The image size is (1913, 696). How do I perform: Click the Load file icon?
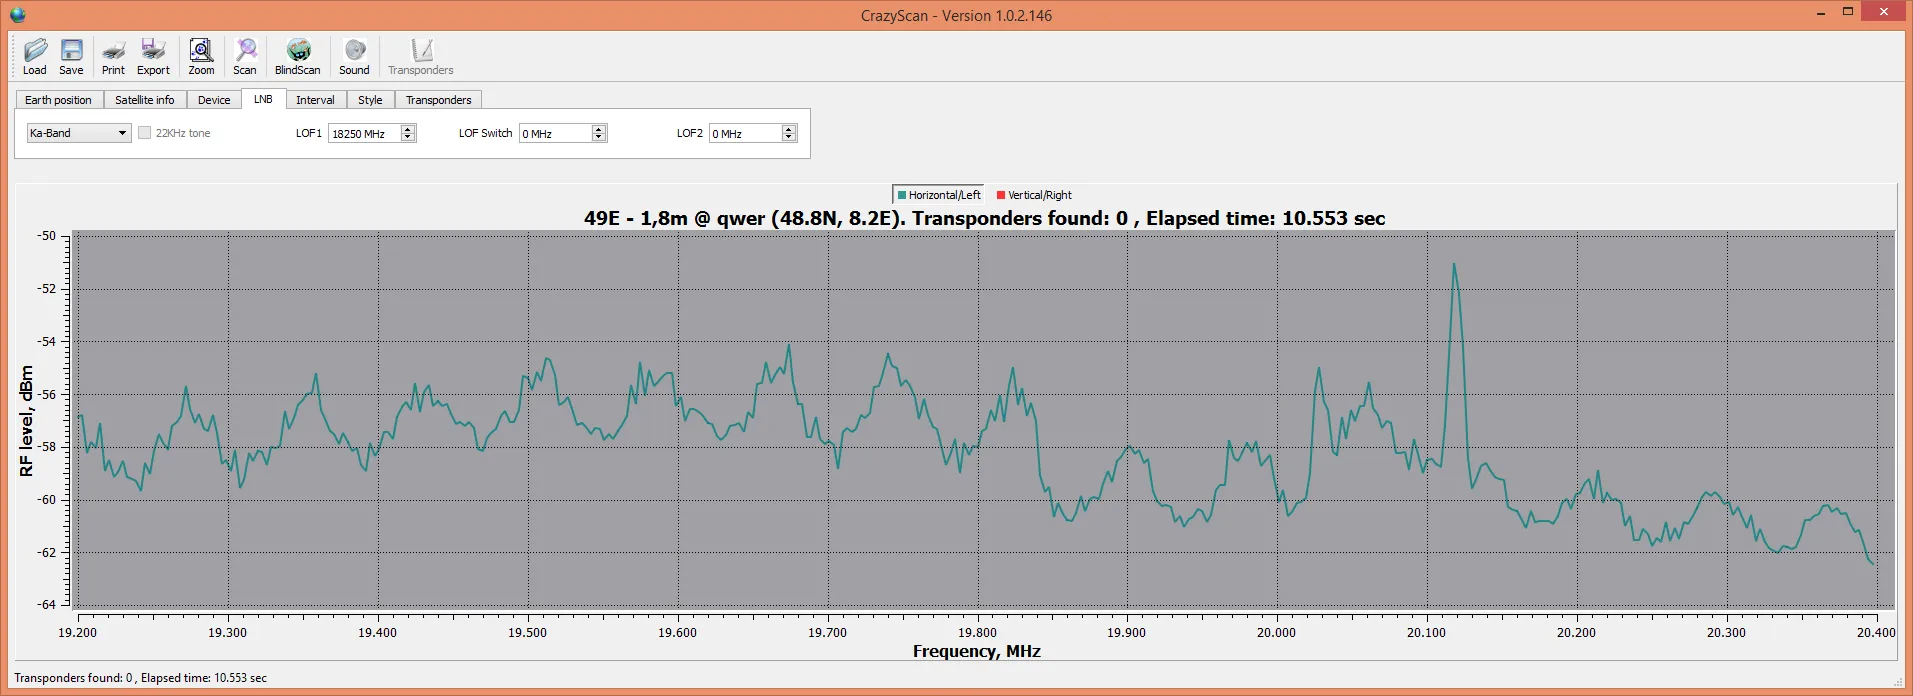coord(35,56)
